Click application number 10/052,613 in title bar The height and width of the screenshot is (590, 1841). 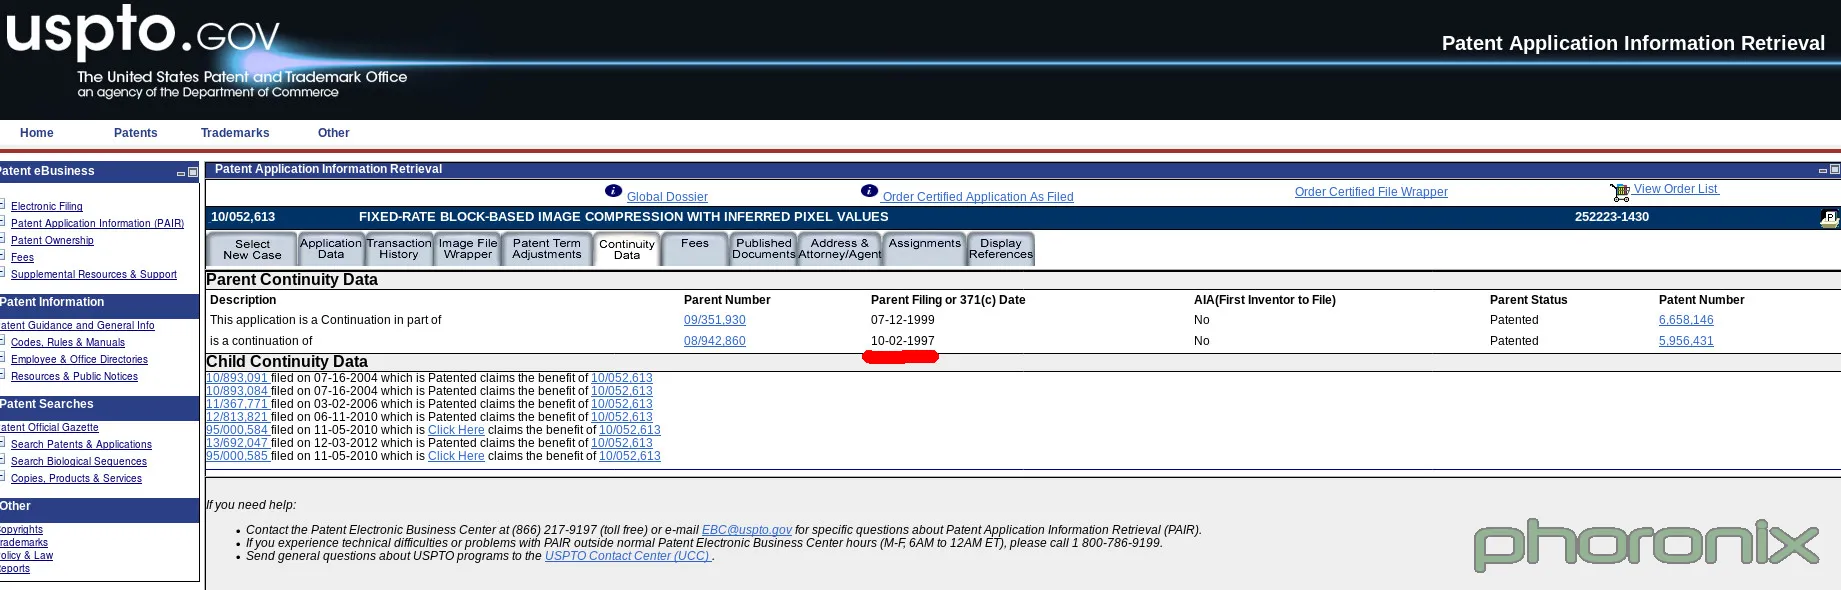click(243, 217)
